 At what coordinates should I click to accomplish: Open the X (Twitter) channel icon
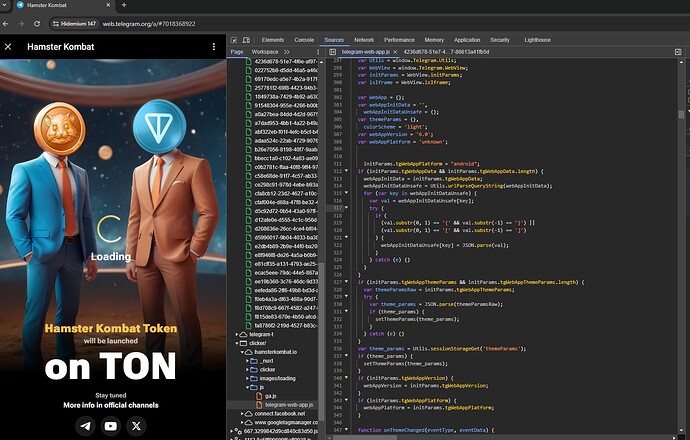(x=136, y=426)
